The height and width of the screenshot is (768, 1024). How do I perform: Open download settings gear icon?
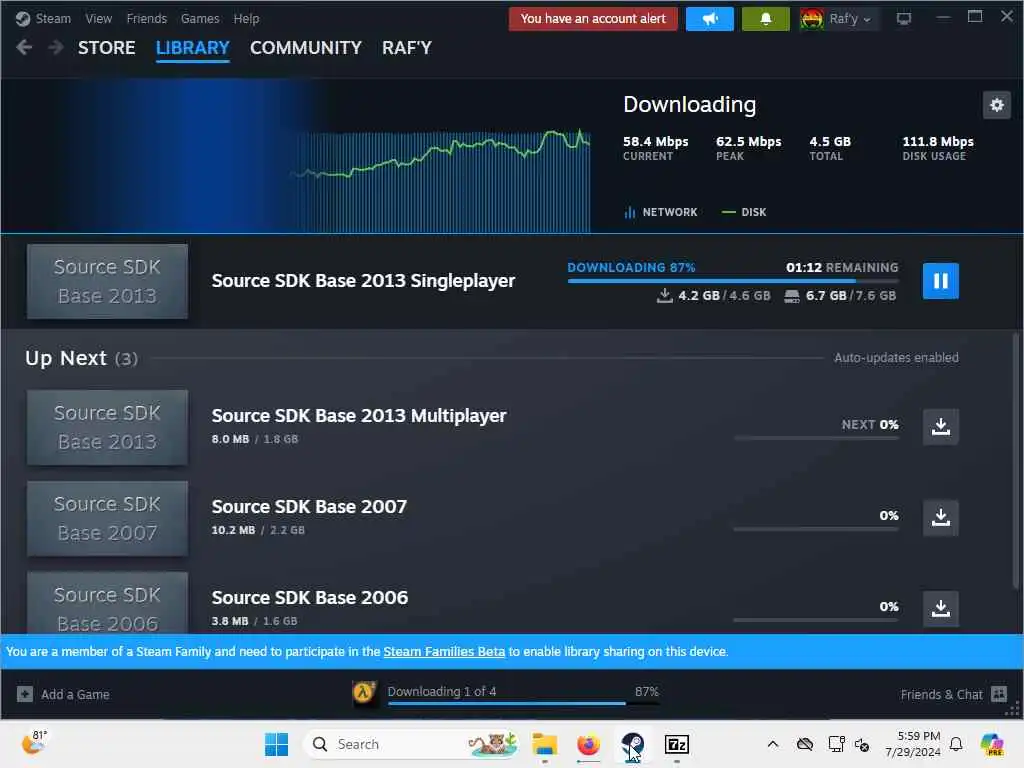point(997,104)
